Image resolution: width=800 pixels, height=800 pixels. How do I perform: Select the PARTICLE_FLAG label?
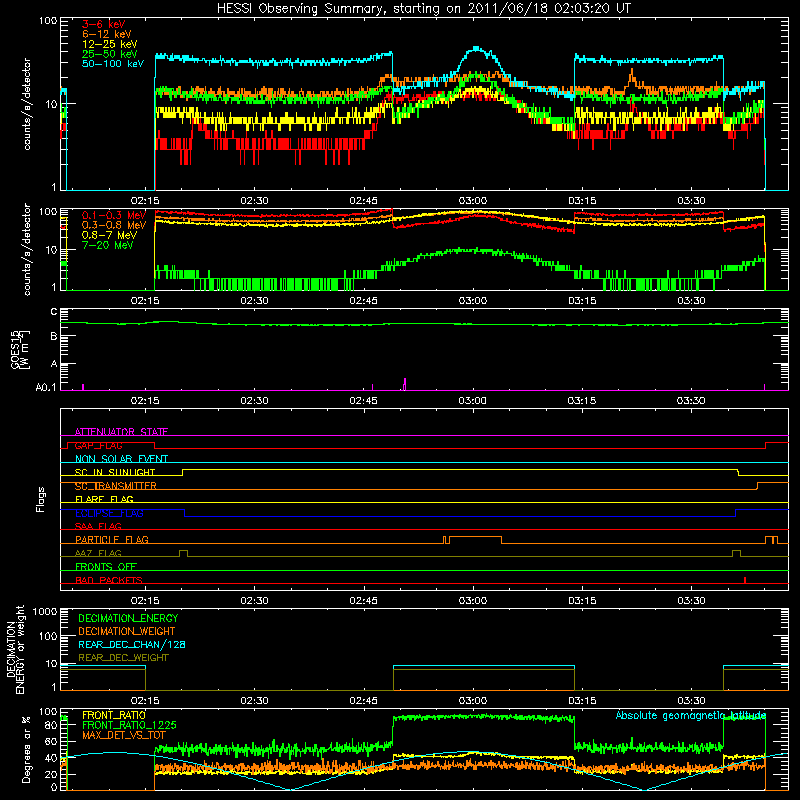112,539
